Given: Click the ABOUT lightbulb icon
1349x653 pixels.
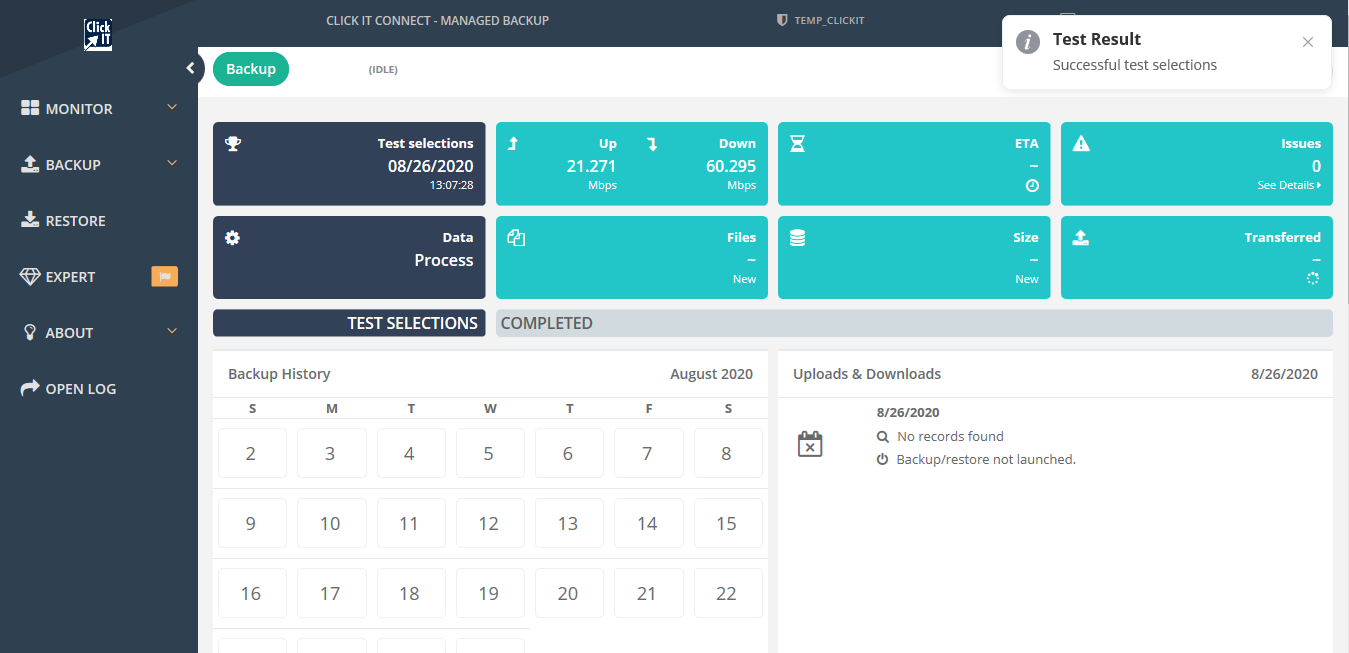Looking at the screenshot, I should tap(30, 332).
